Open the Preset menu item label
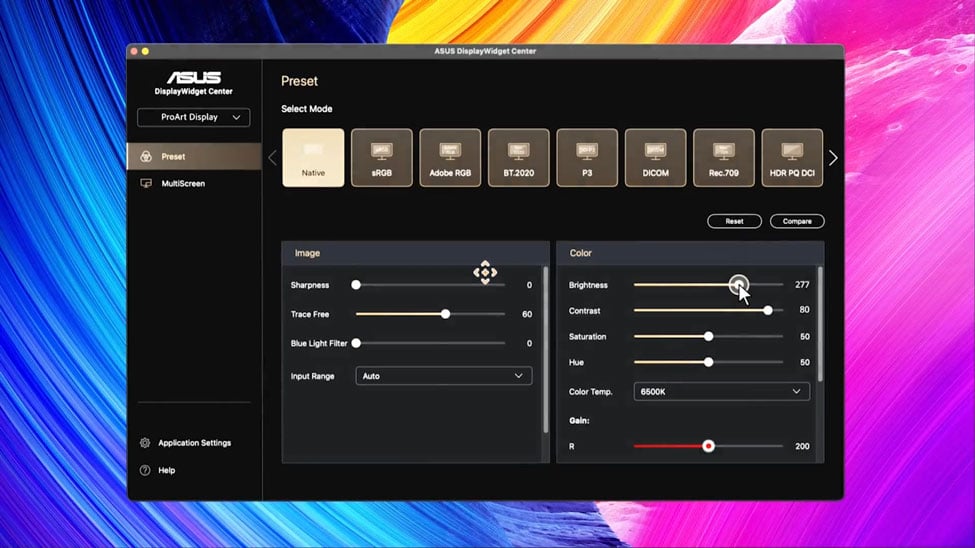The width and height of the screenshot is (975, 548). (173, 157)
